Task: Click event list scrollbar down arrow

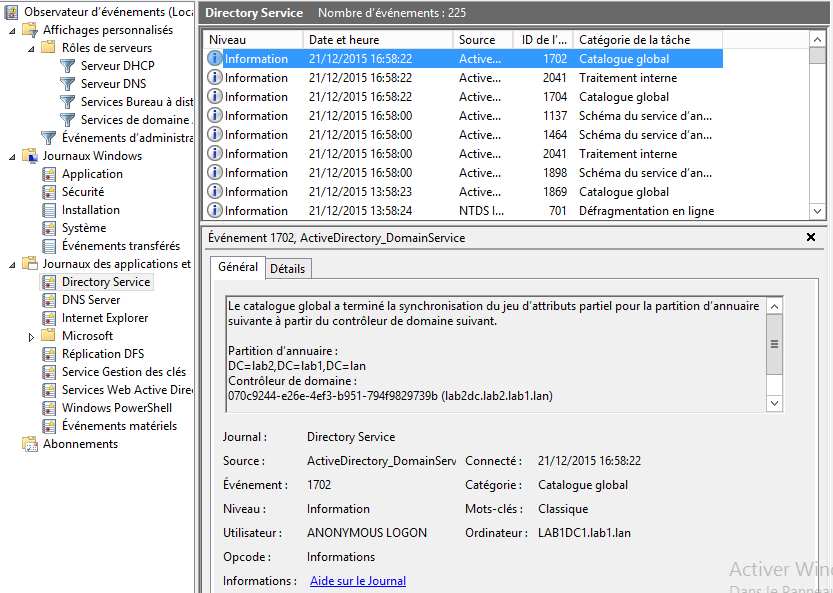Action: coord(817,211)
